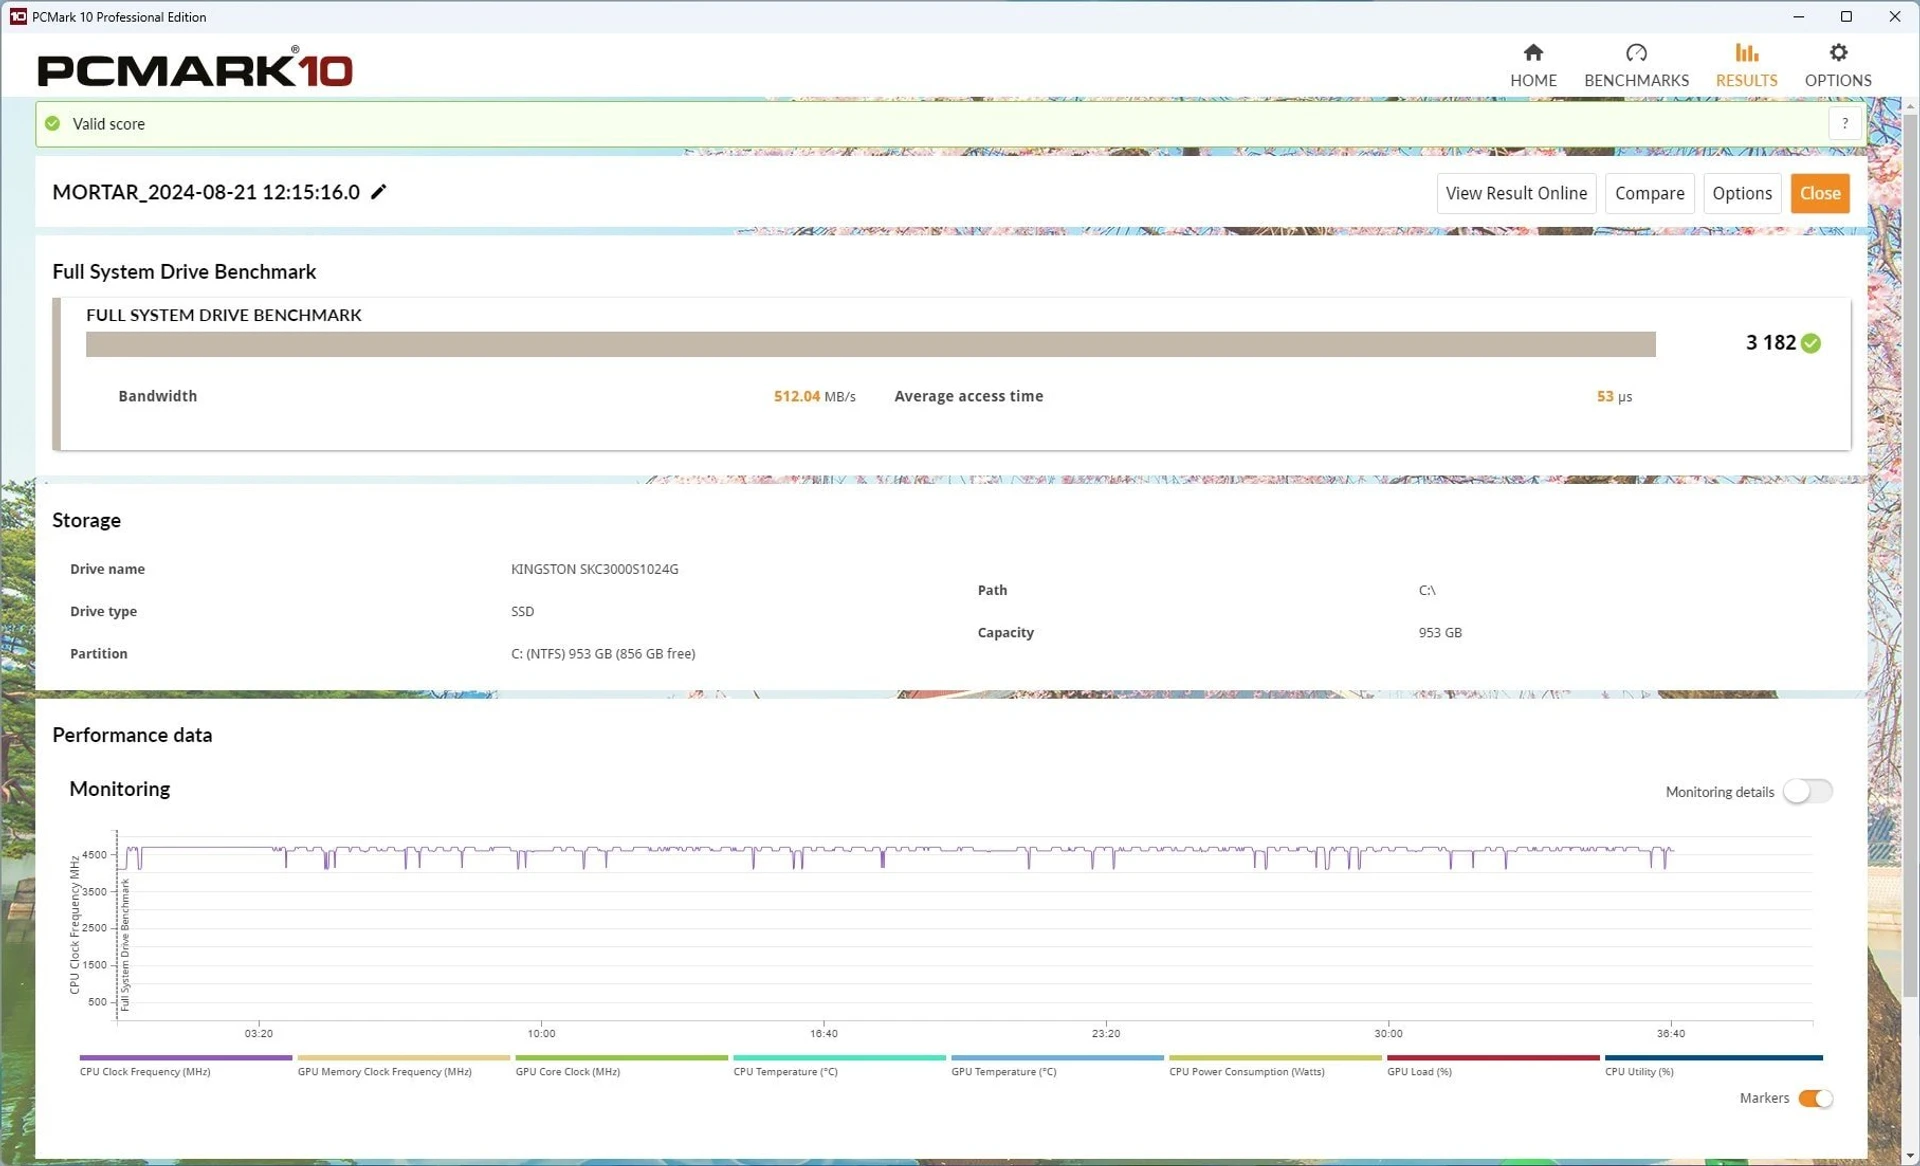Viewport: 1920px width, 1166px height.
Task: Open the HOME tab label
Action: [1533, 80]
